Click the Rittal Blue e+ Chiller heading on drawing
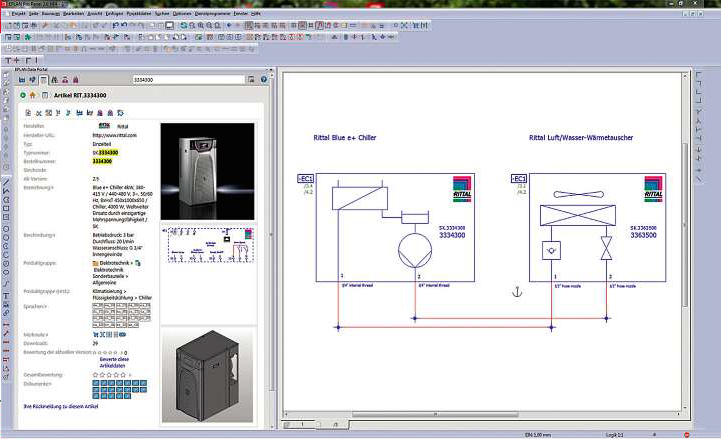Screen dimensions: 721x439 (x=345, y=137)
